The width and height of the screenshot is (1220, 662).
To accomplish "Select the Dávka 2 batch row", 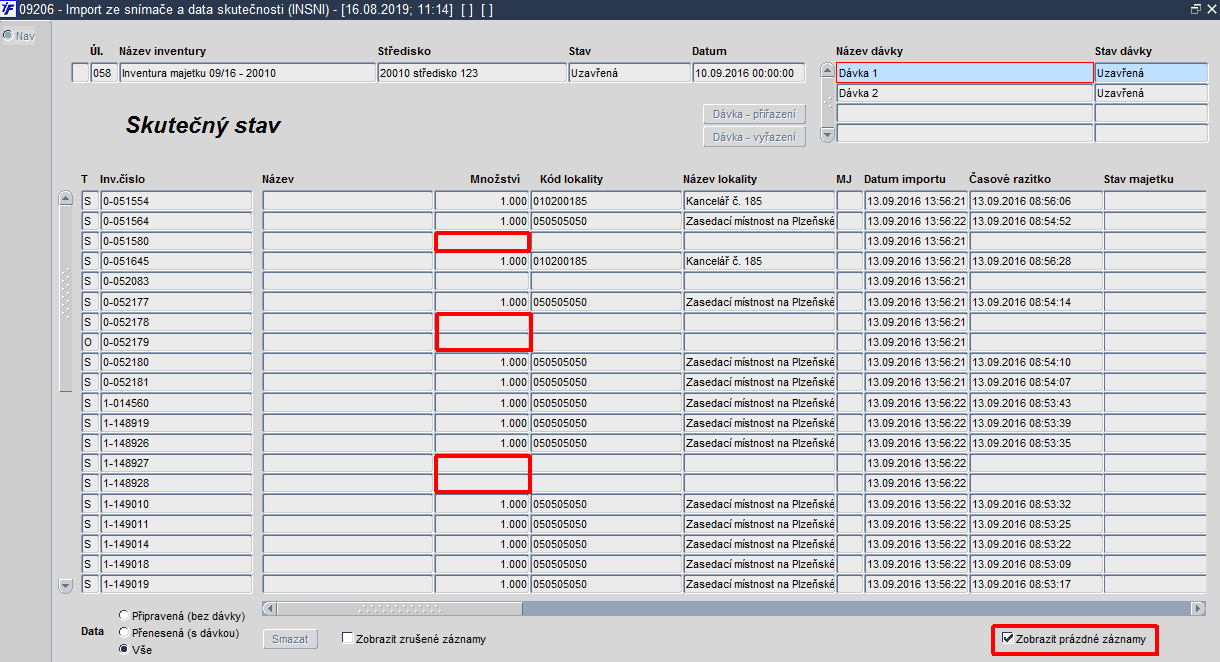I will coord(964,93).
